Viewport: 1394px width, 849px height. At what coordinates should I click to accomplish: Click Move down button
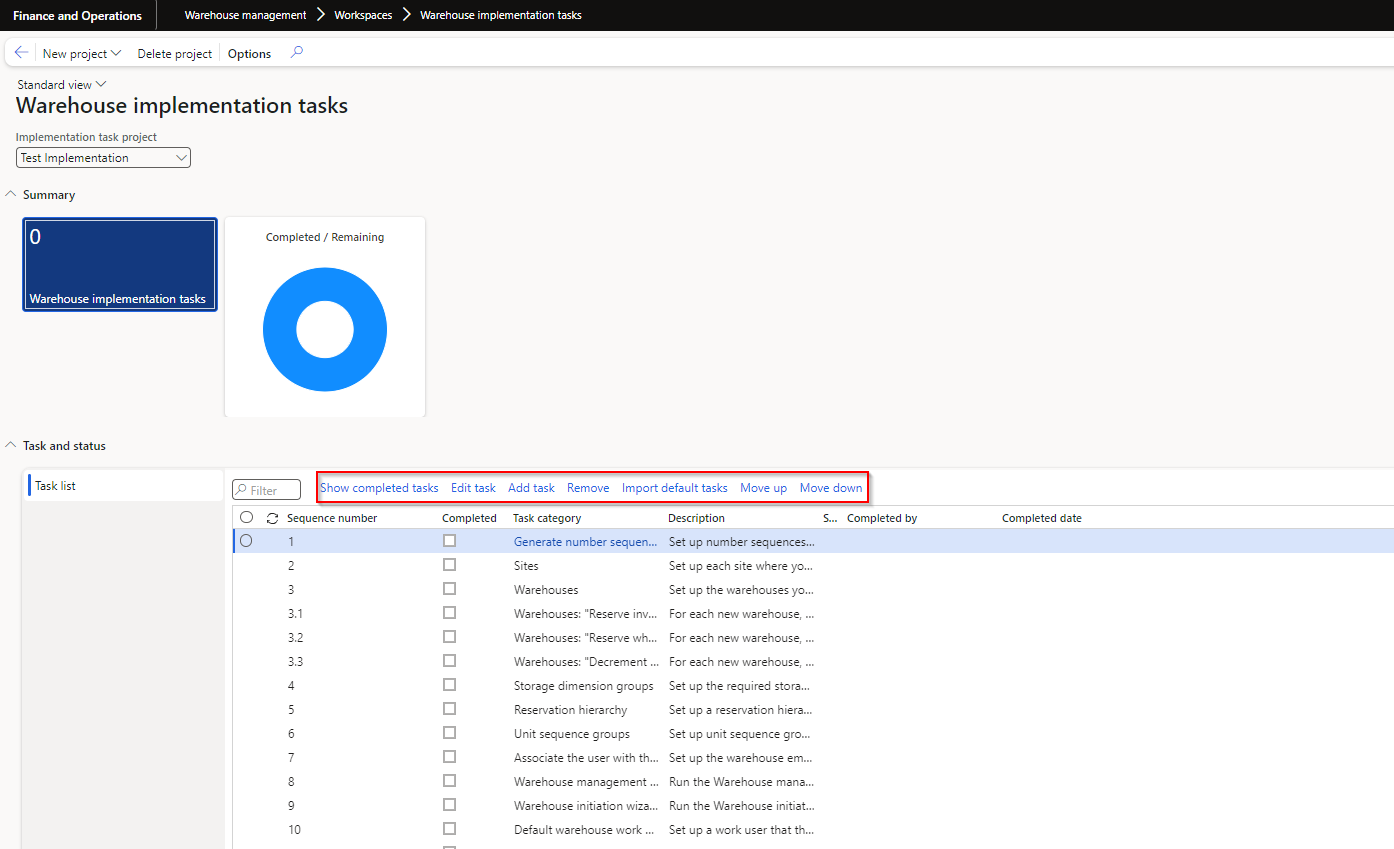pyautogui.click(x=831, y=488)
